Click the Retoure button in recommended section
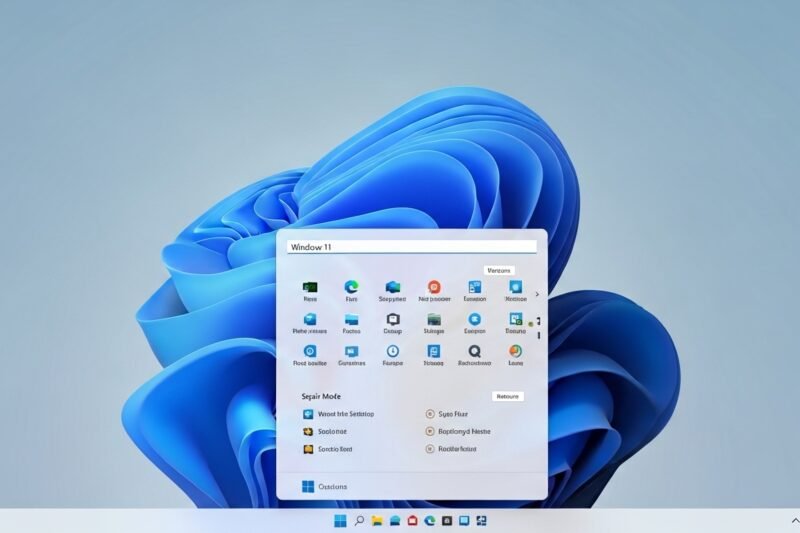The width and height of the screenshot is (800, 533). pyautogui.click(x=508, y=396)
